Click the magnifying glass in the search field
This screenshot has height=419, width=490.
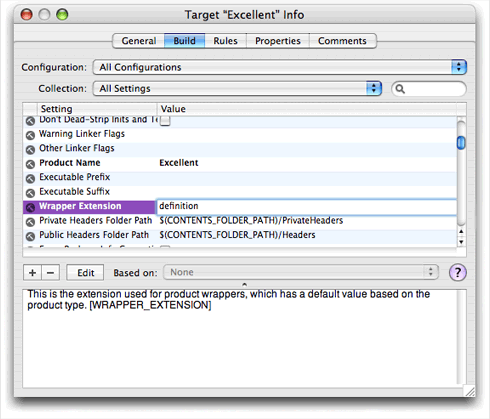(400, 89)
